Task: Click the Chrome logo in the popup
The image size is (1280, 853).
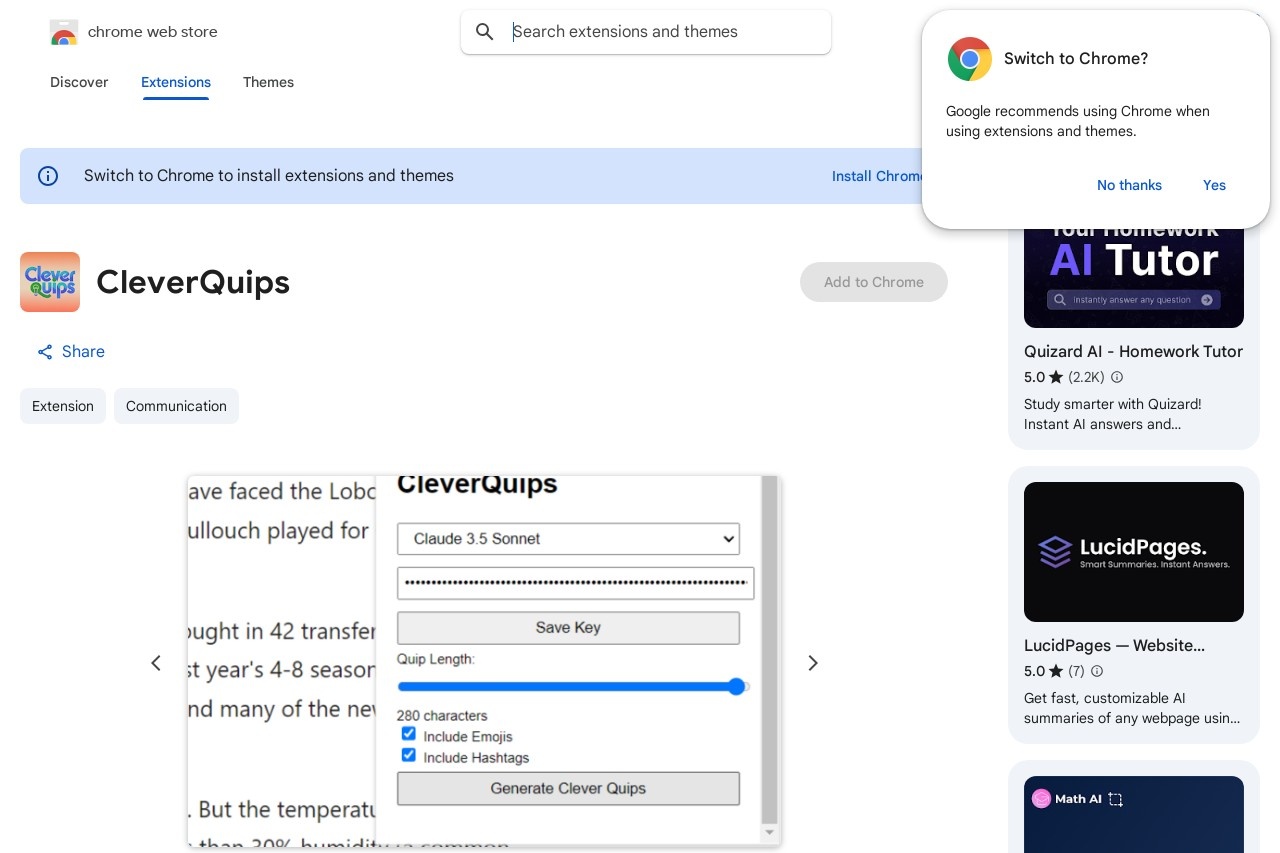Action: coord(970,59)
